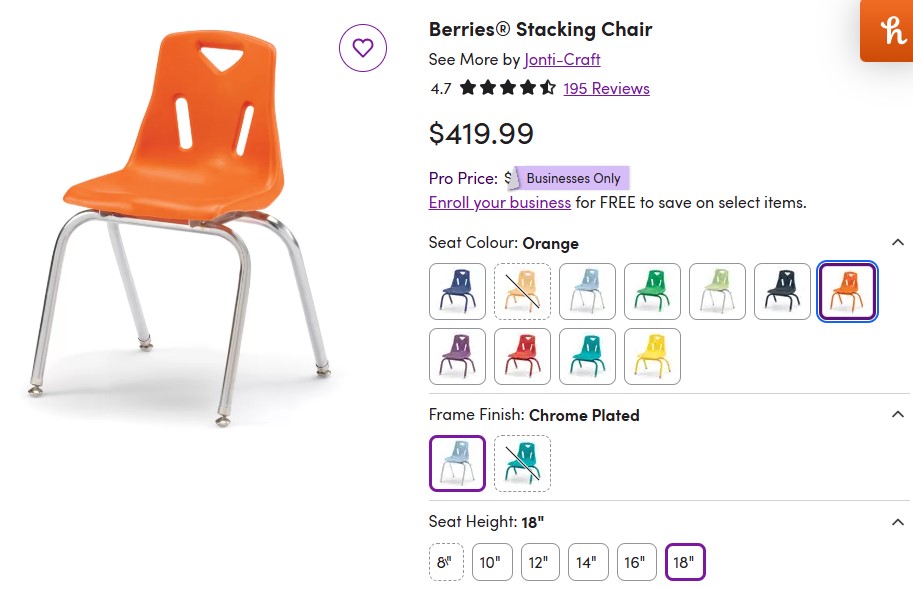Viewport: 913px width, 589px height.
Task: Choose the 14" seat height option
Action: [x=588, y=562]
